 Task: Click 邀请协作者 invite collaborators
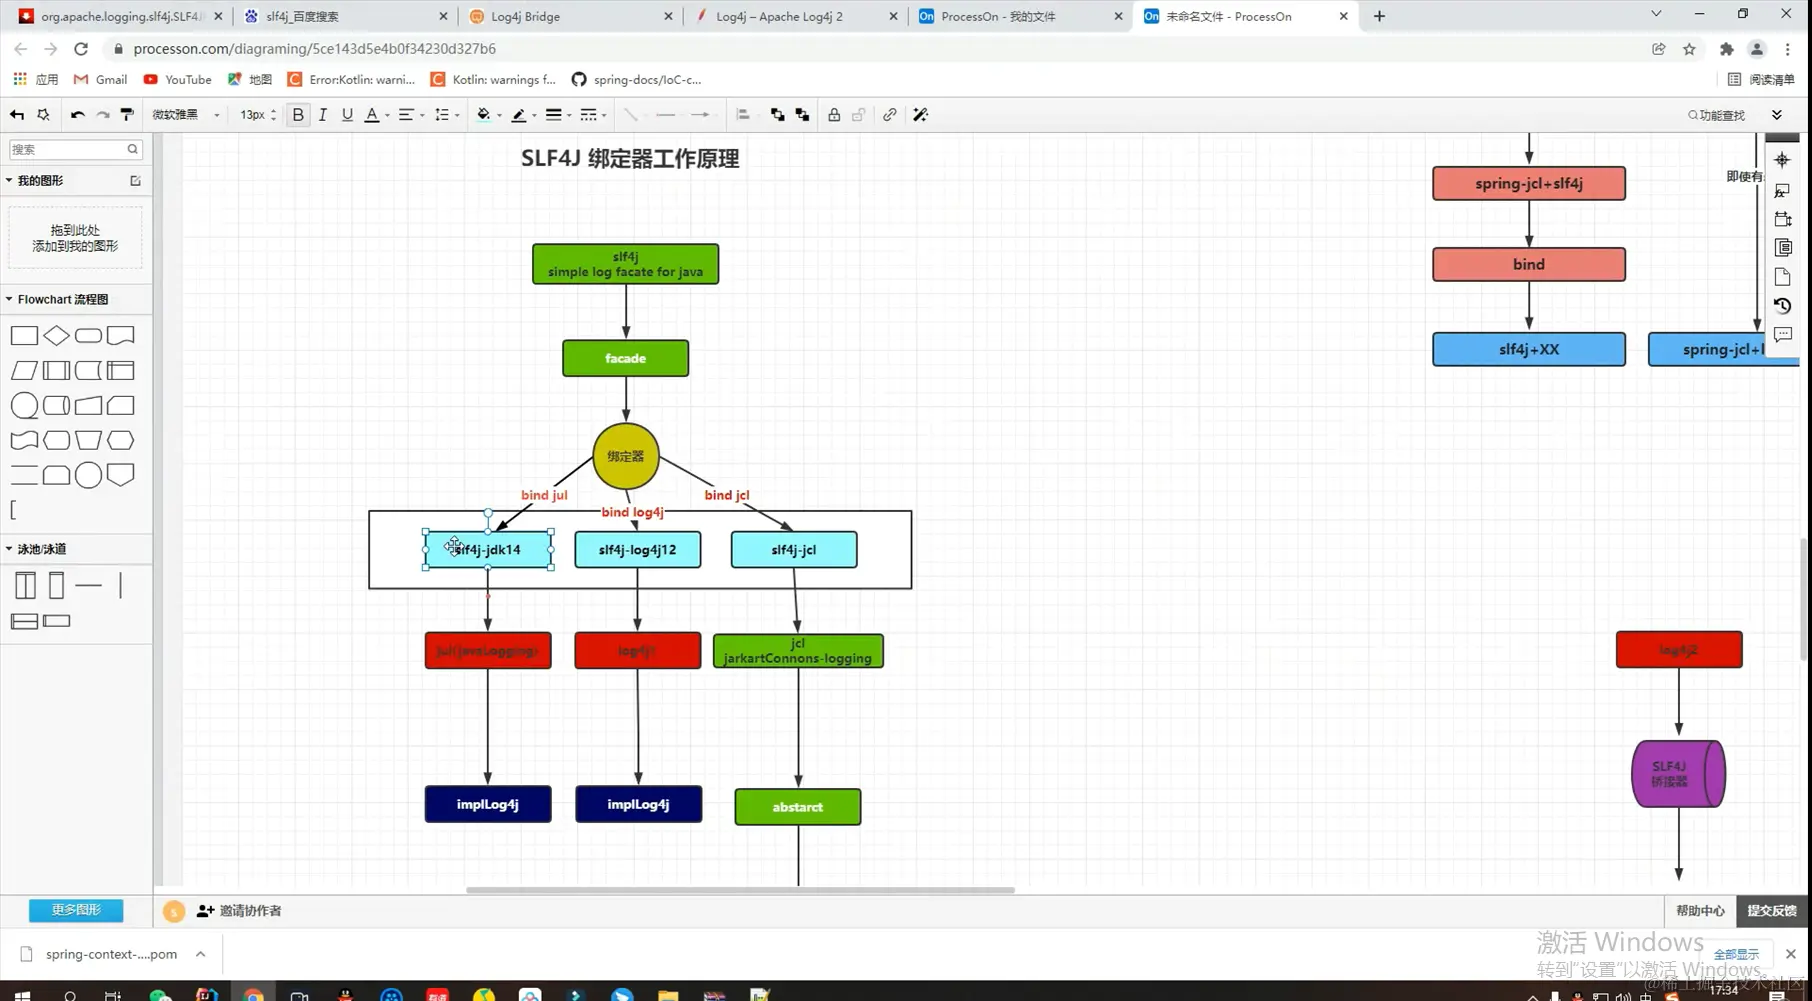(239, 911)
